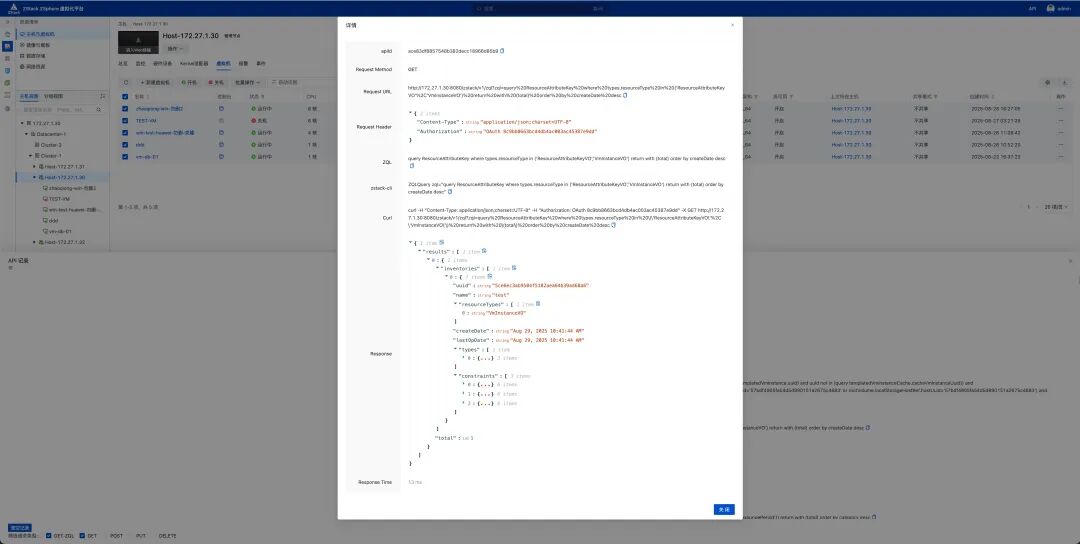This screenshot has height=544, width=1080.
Task: Collapse the "resourceTypes" node
Action: tap(455, 304)
